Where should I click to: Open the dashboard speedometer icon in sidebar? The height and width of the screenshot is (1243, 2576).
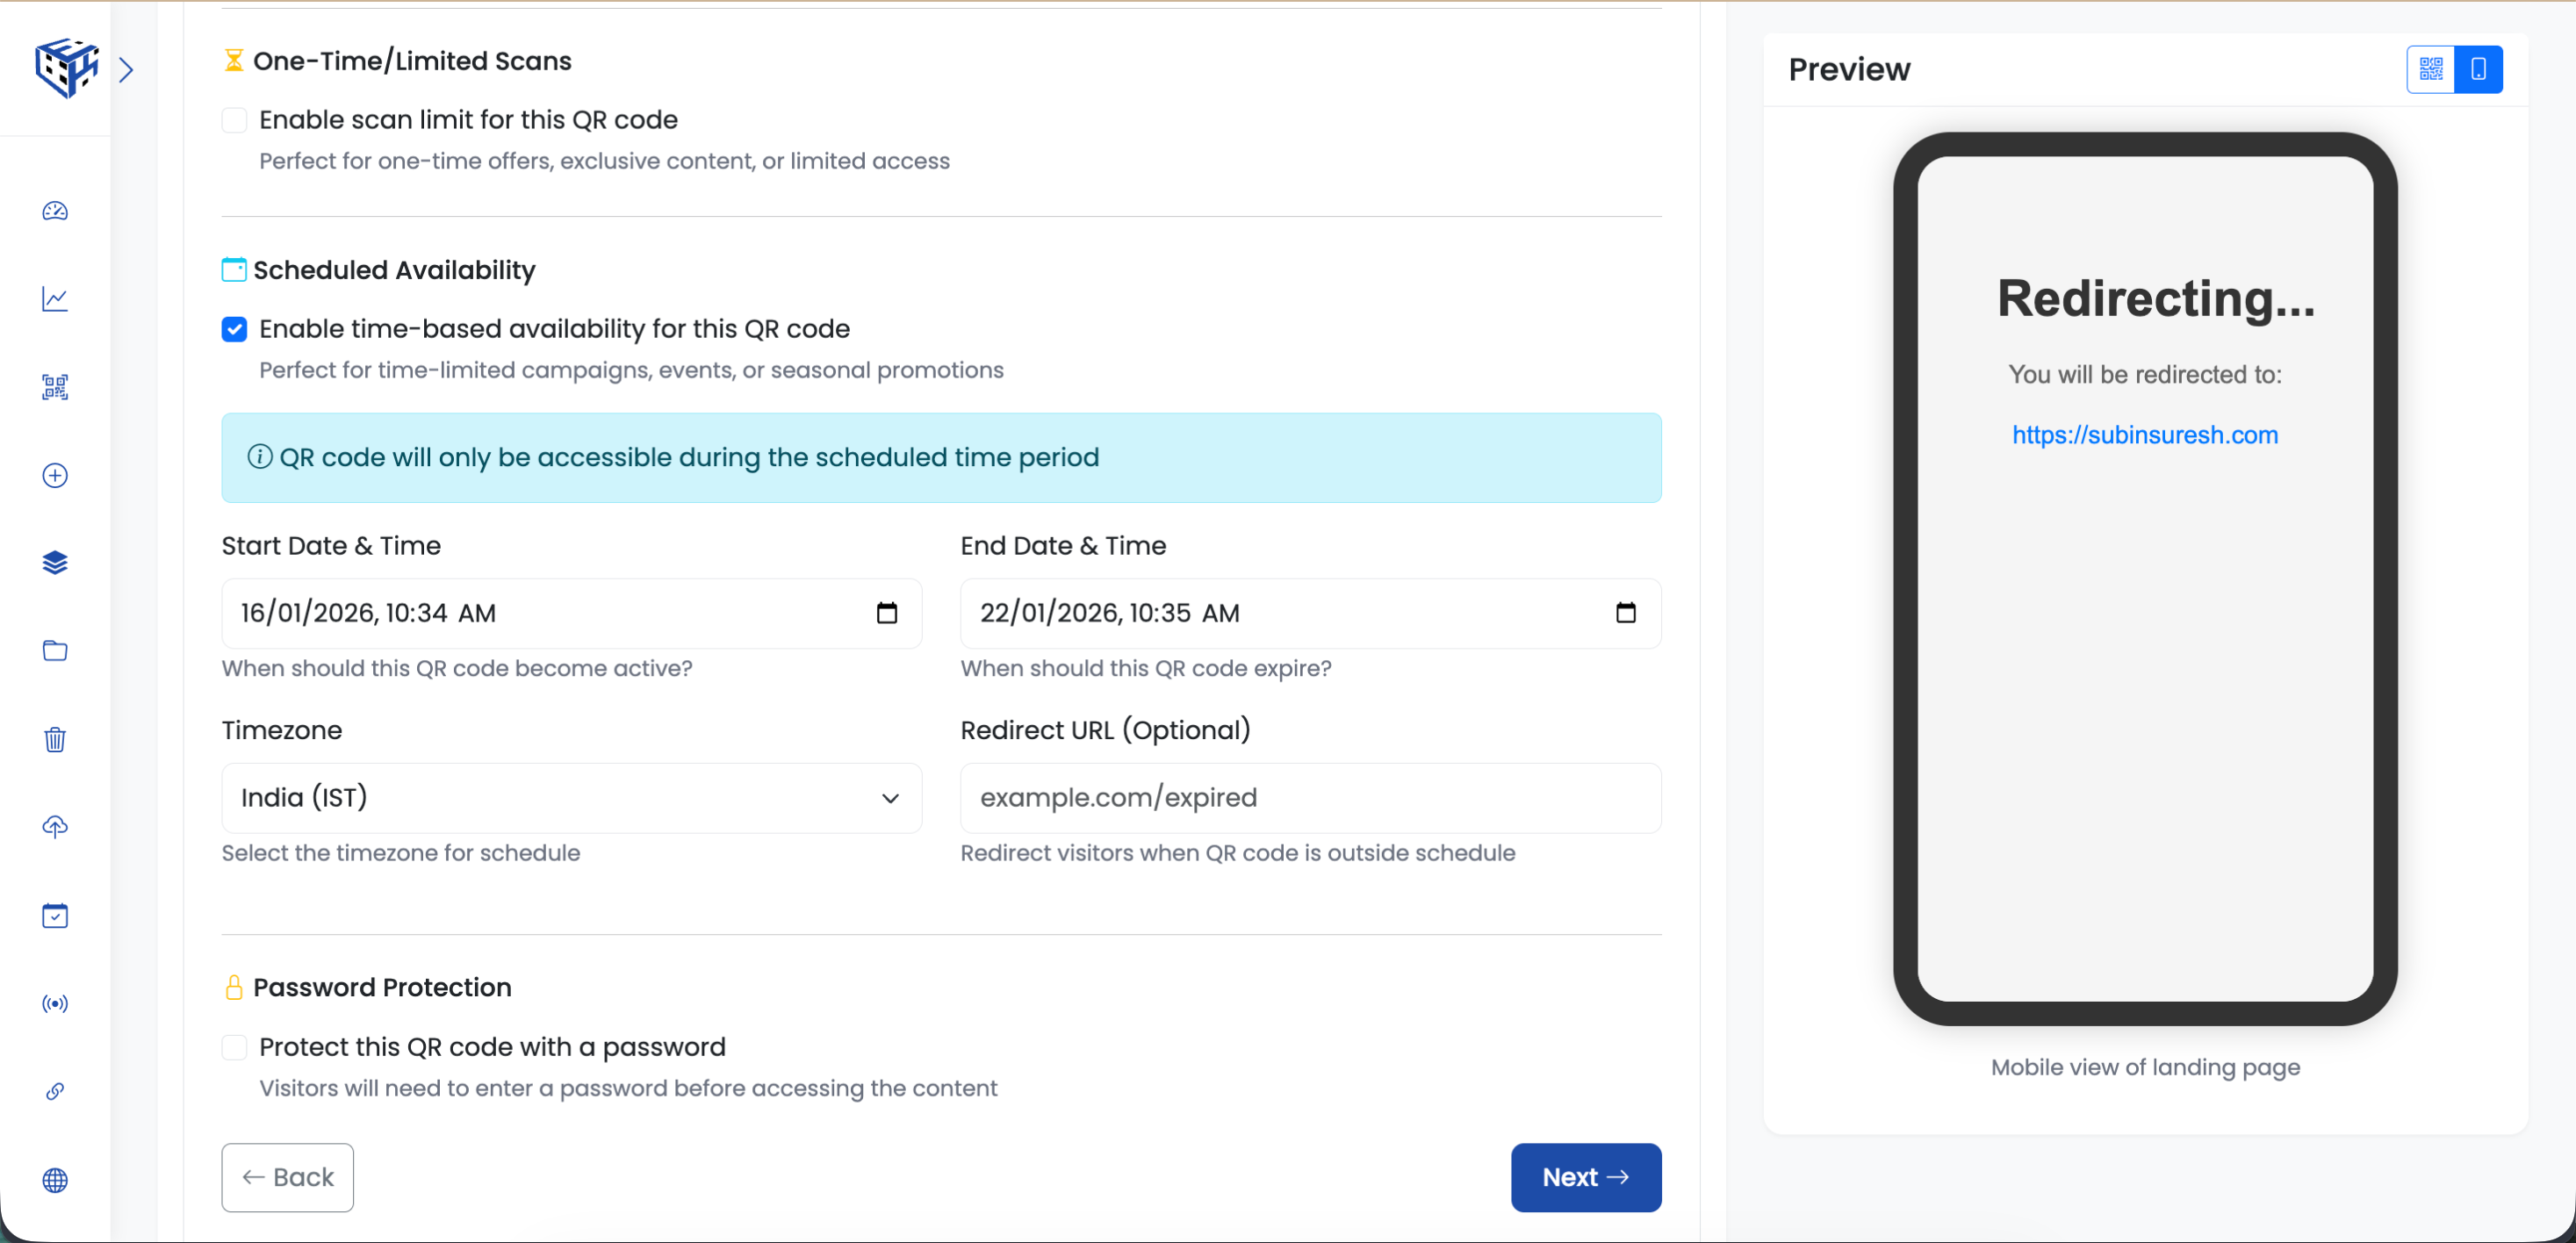tap(55, 211)
